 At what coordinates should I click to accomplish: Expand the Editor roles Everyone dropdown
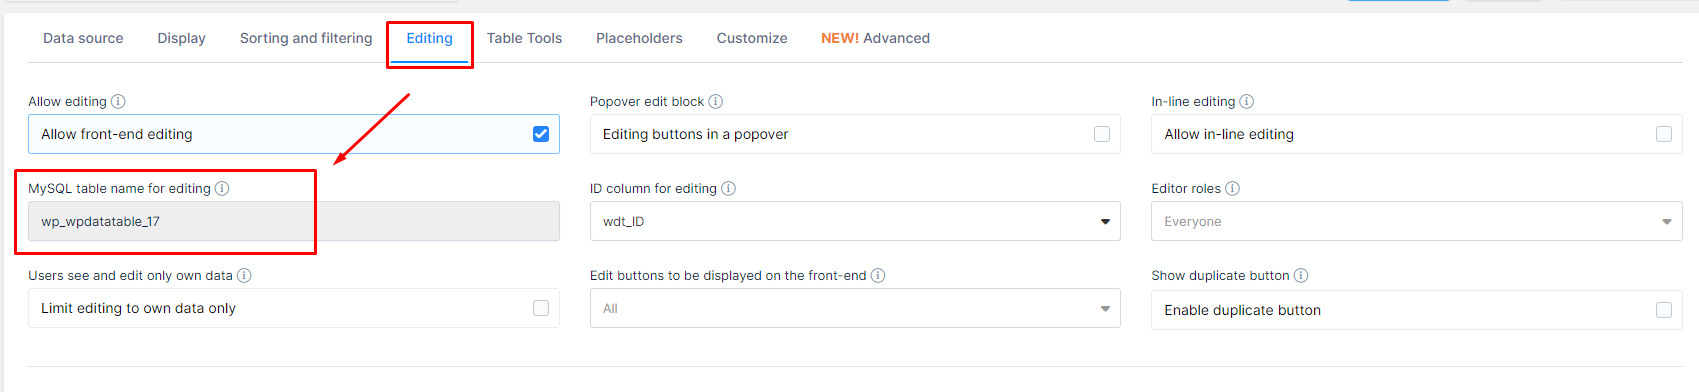coord(1417,221)
